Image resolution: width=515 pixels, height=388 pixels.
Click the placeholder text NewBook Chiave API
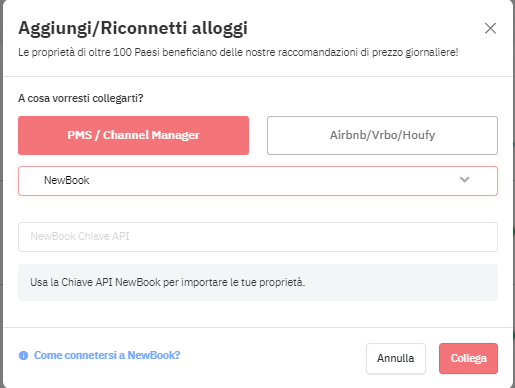(x=80, y=236)
